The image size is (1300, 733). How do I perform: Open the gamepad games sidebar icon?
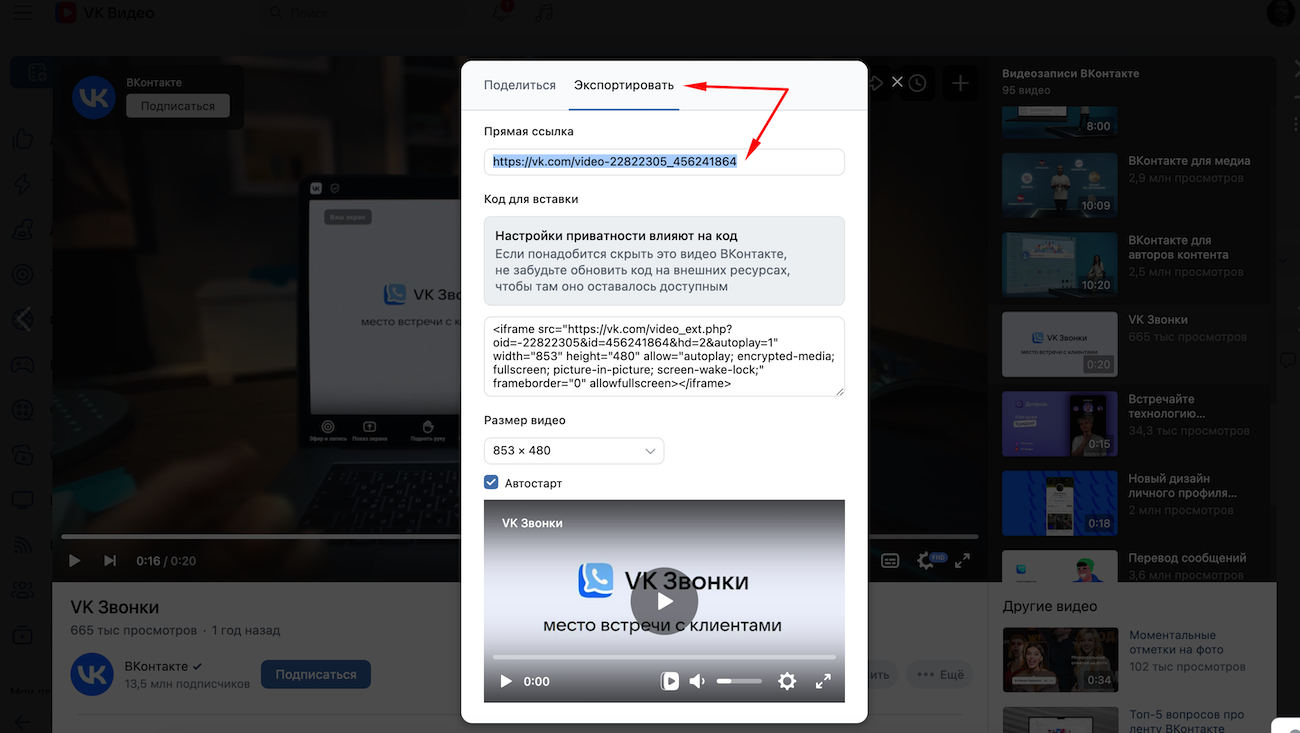22,364
